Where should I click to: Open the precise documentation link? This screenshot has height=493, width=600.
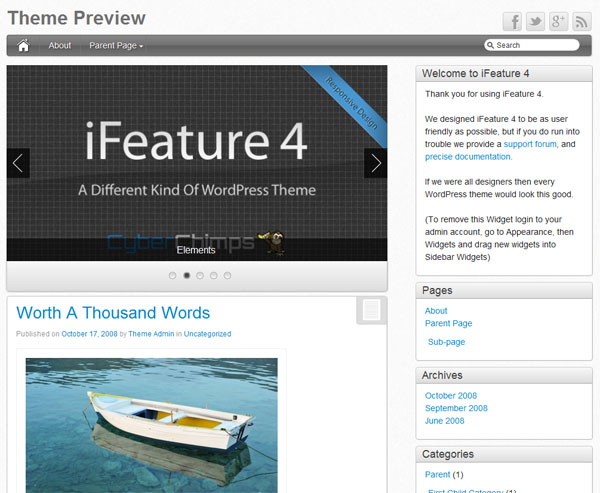pyautogui.click(x=468, y=157)
